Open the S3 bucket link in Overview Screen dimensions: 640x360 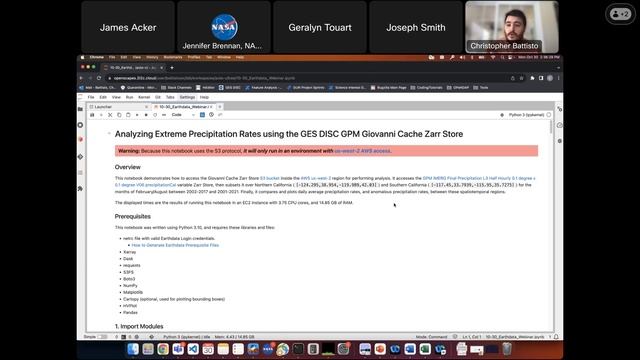(x=270, y=178)
